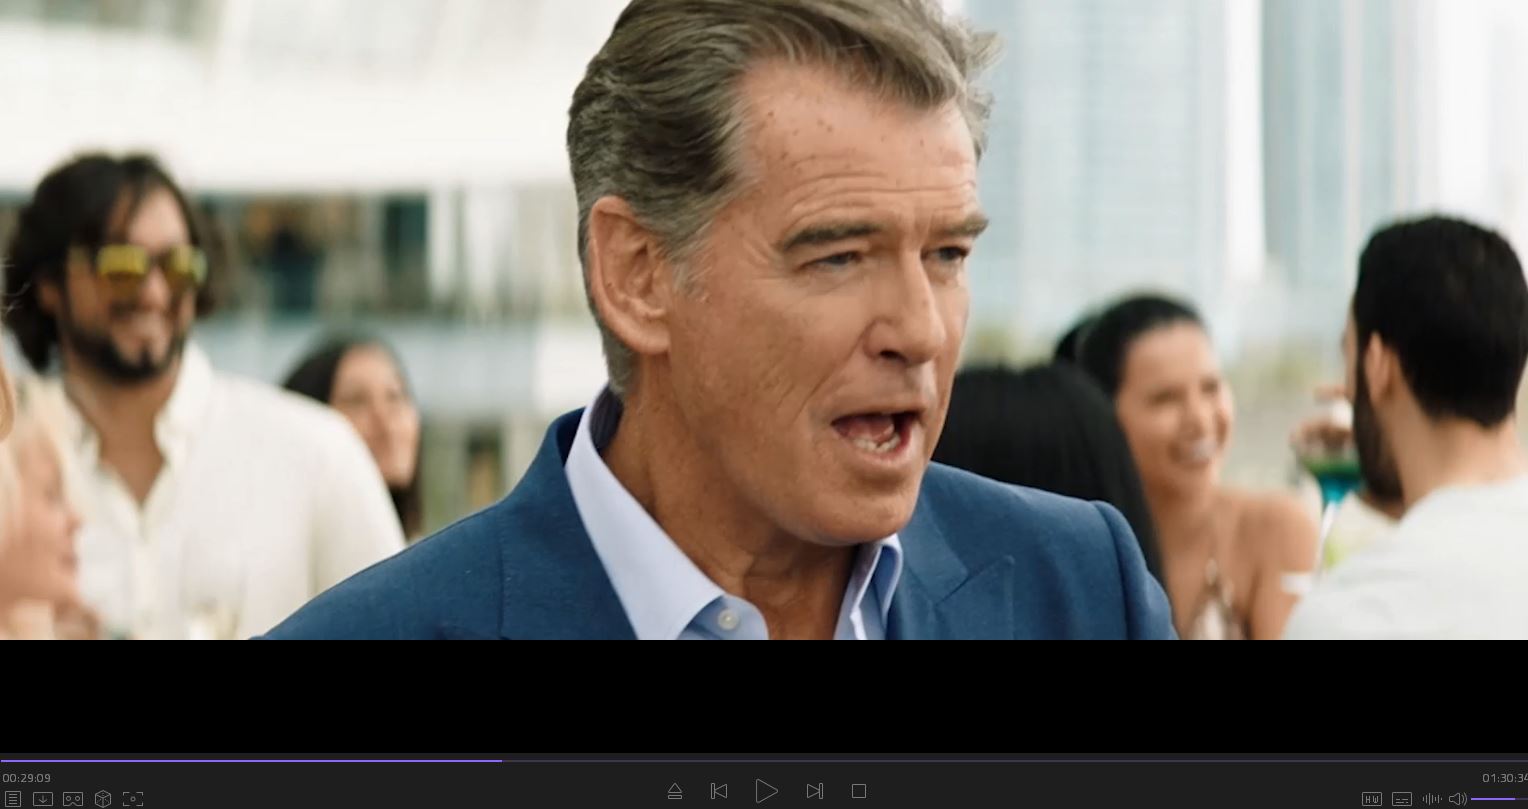Toggle HW hardware acceleration
Image resolution: width=1528 pixels, height=809 pixels.
coord(1372,799)
